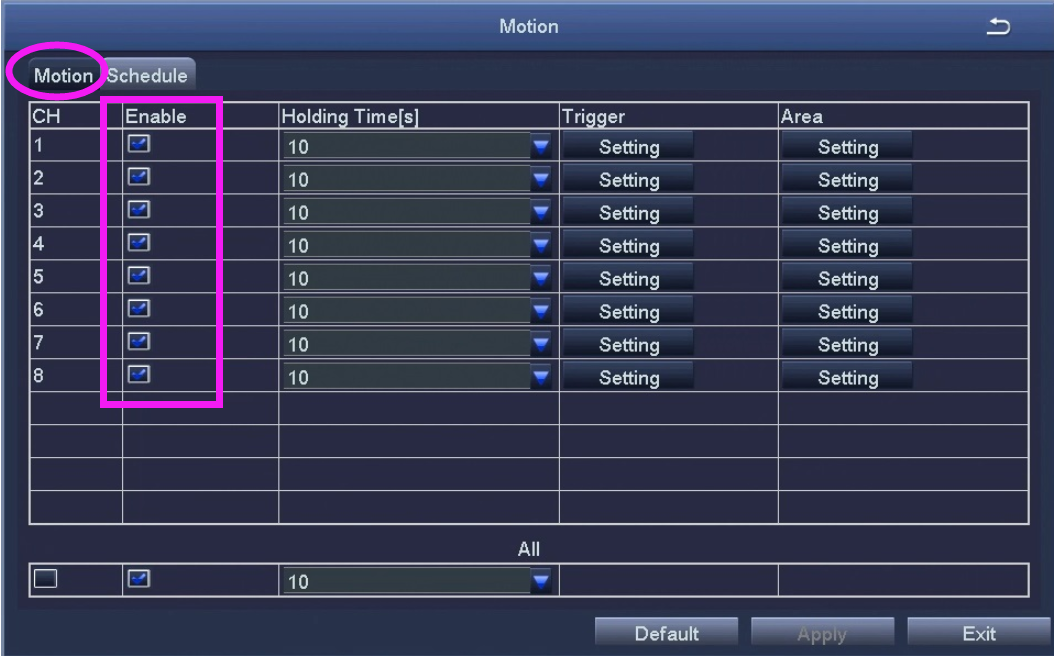This screenshot has width=1056, height=656.
Task: Toggle Enable checkbox for channel 1
Action: point(139,144)
